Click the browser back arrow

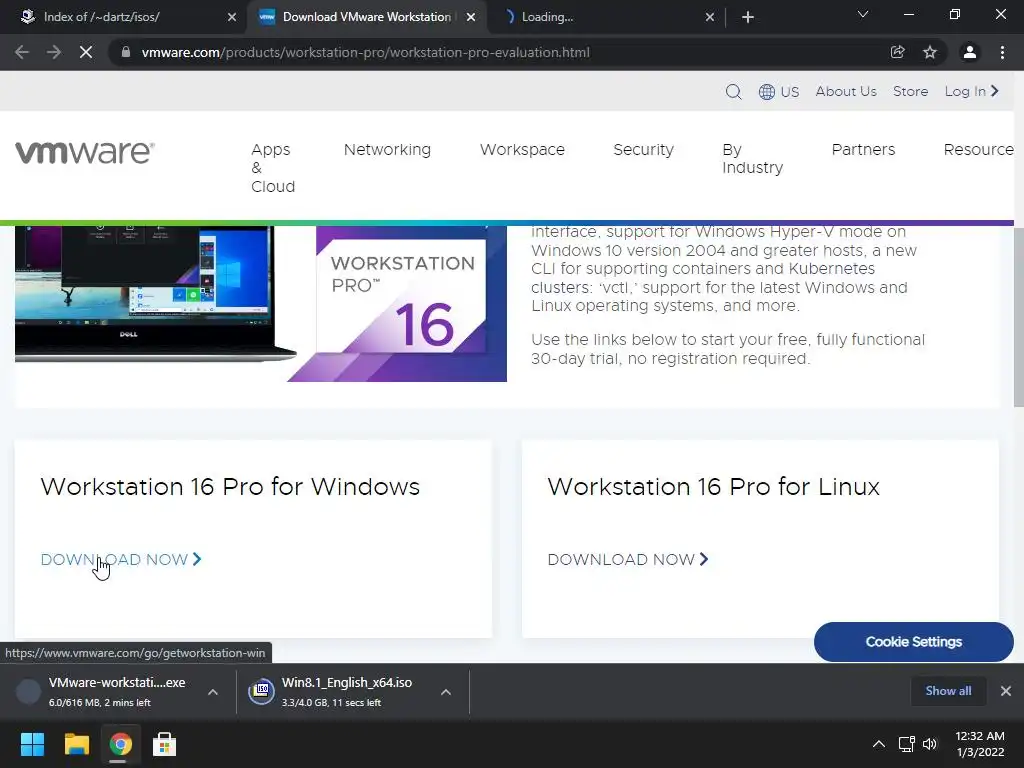[x=22, y=52]
